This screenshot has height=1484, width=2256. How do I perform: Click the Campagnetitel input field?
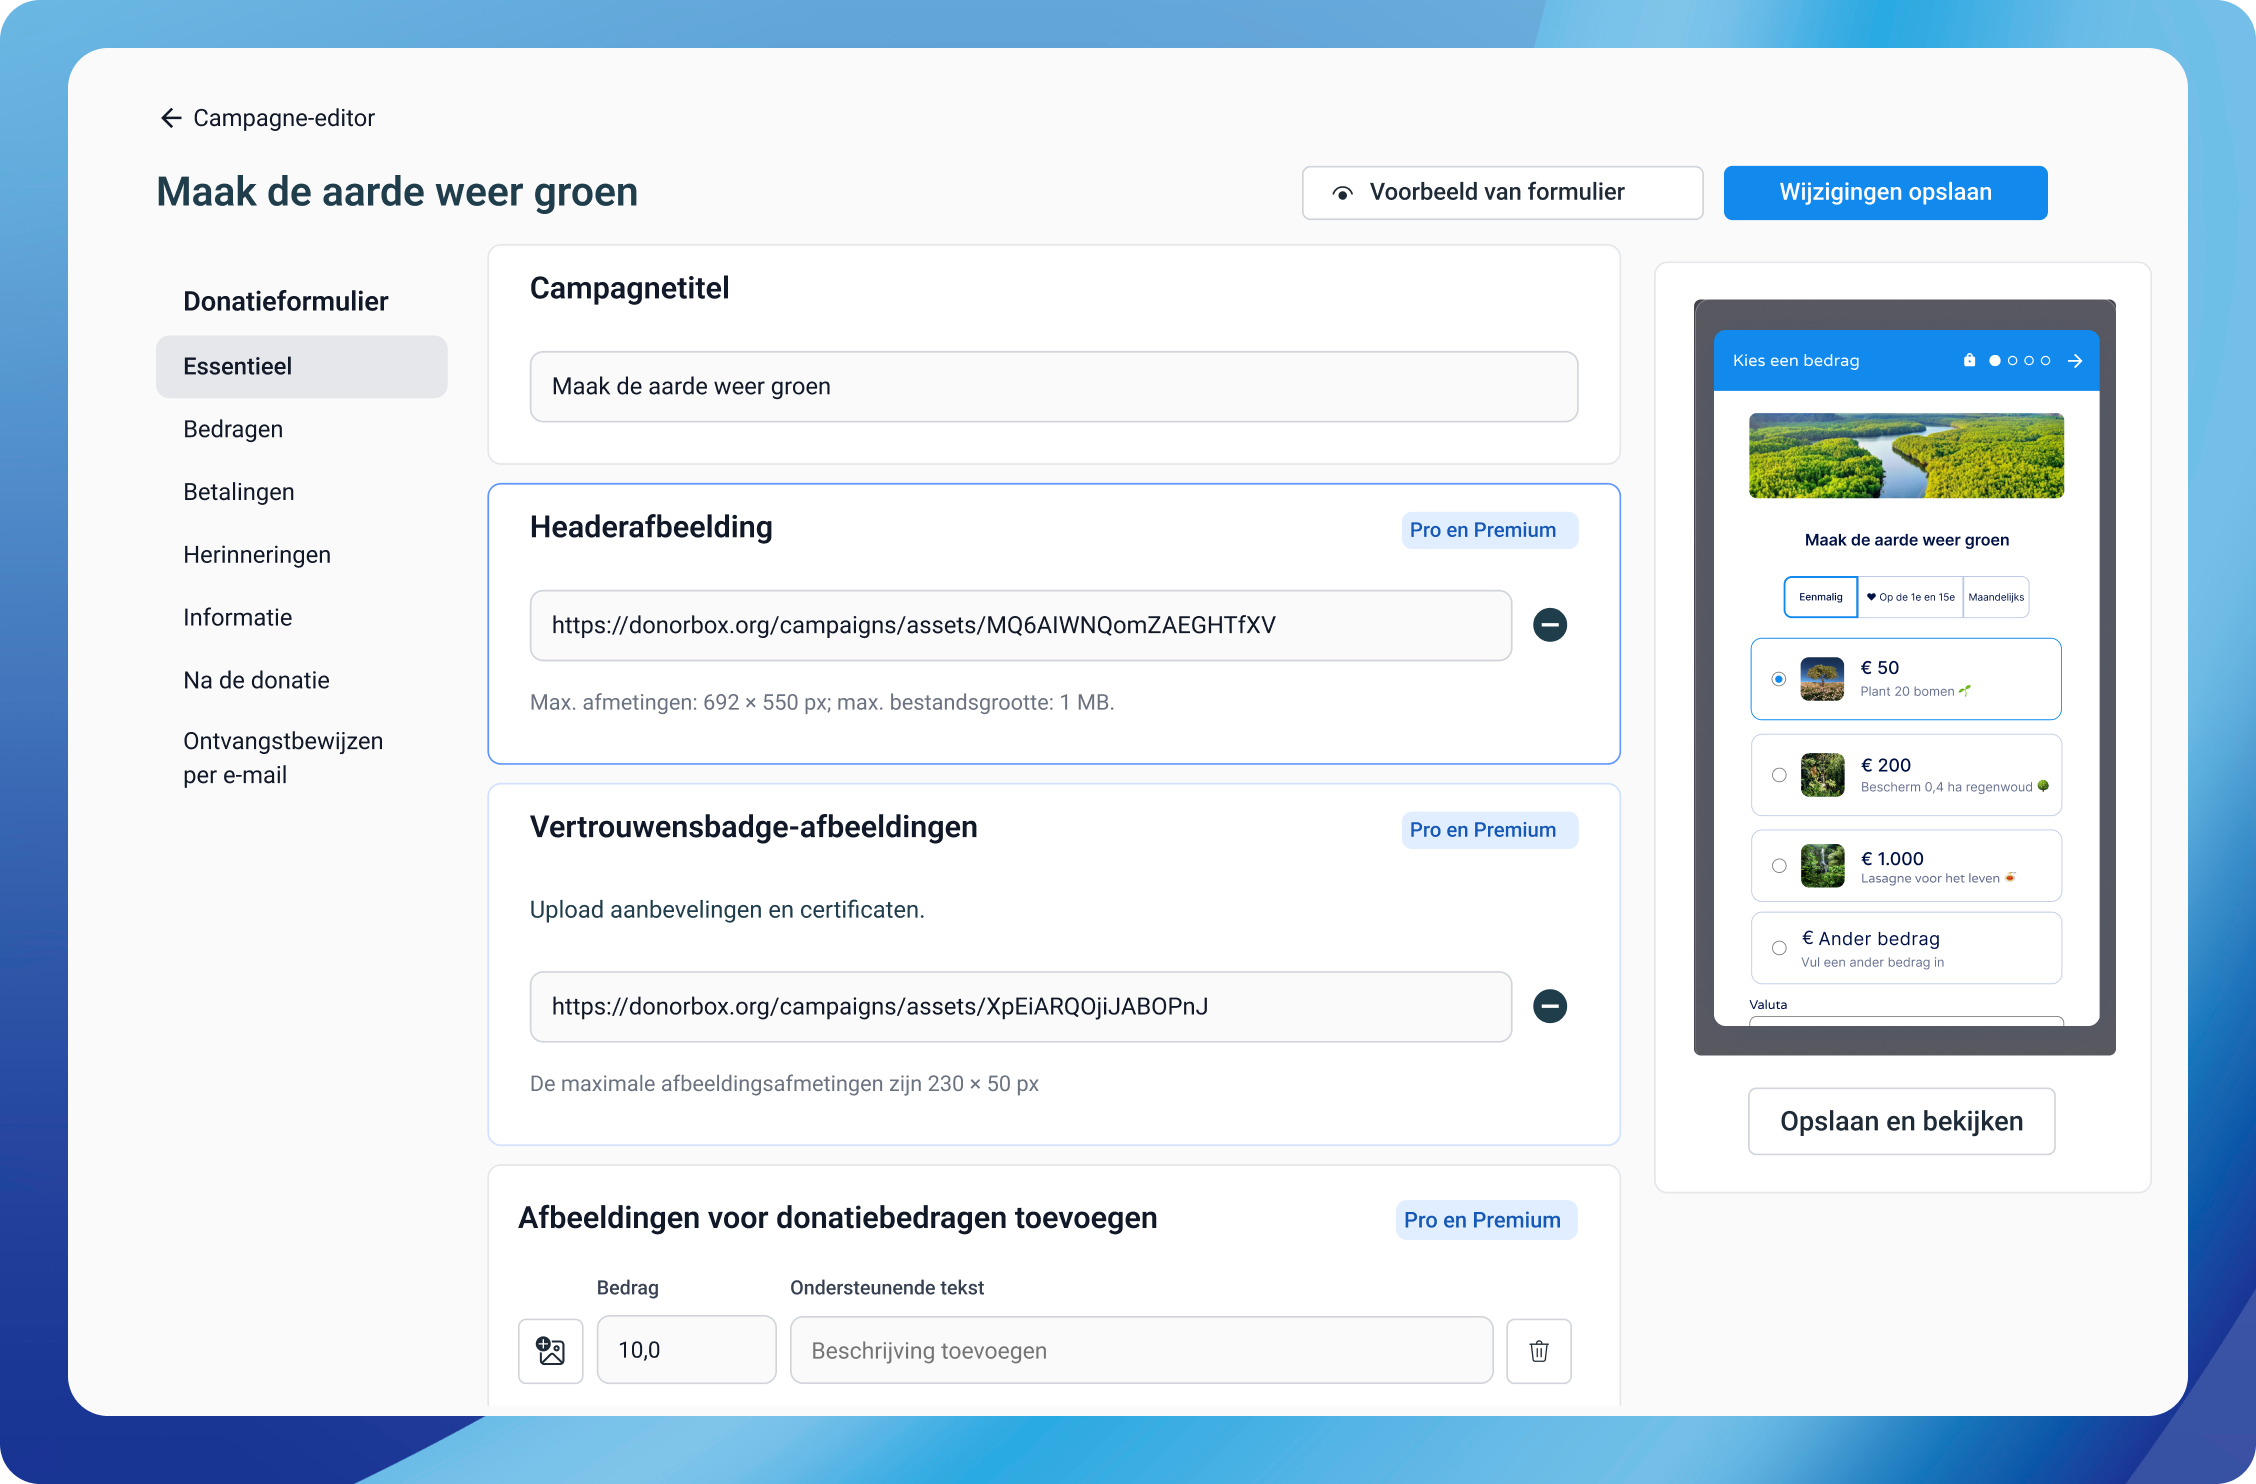coord(1053,387)
